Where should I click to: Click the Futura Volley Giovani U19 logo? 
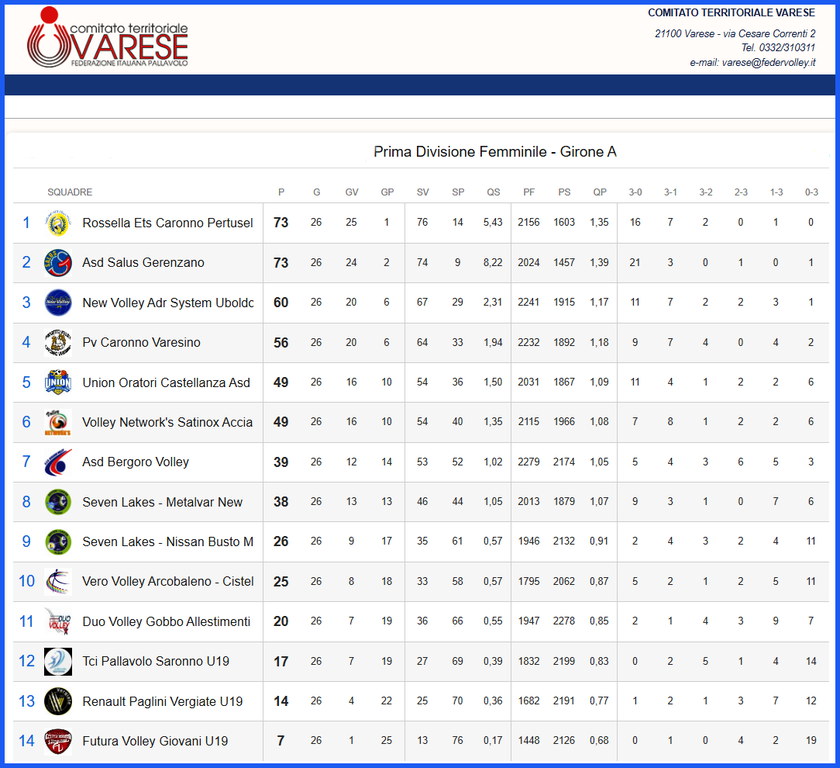tap(58, 741)
